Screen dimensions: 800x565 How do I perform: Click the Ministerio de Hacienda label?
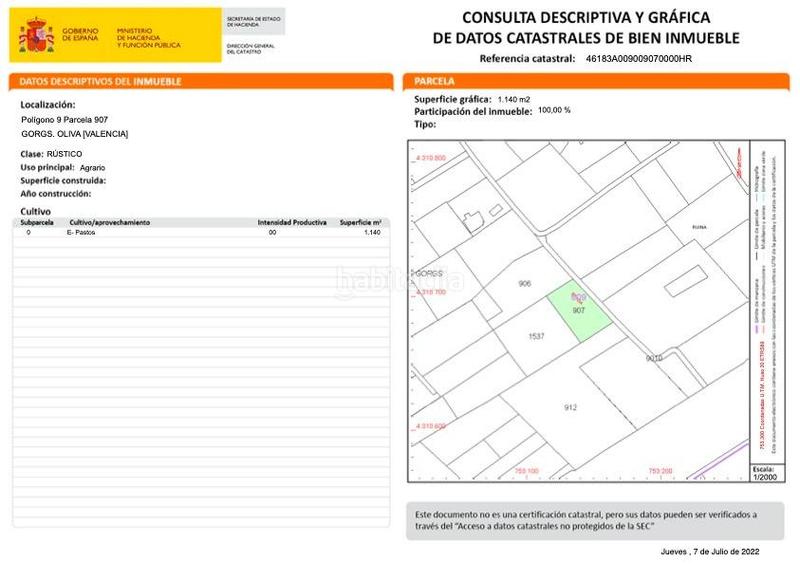[x=148, y=38]
